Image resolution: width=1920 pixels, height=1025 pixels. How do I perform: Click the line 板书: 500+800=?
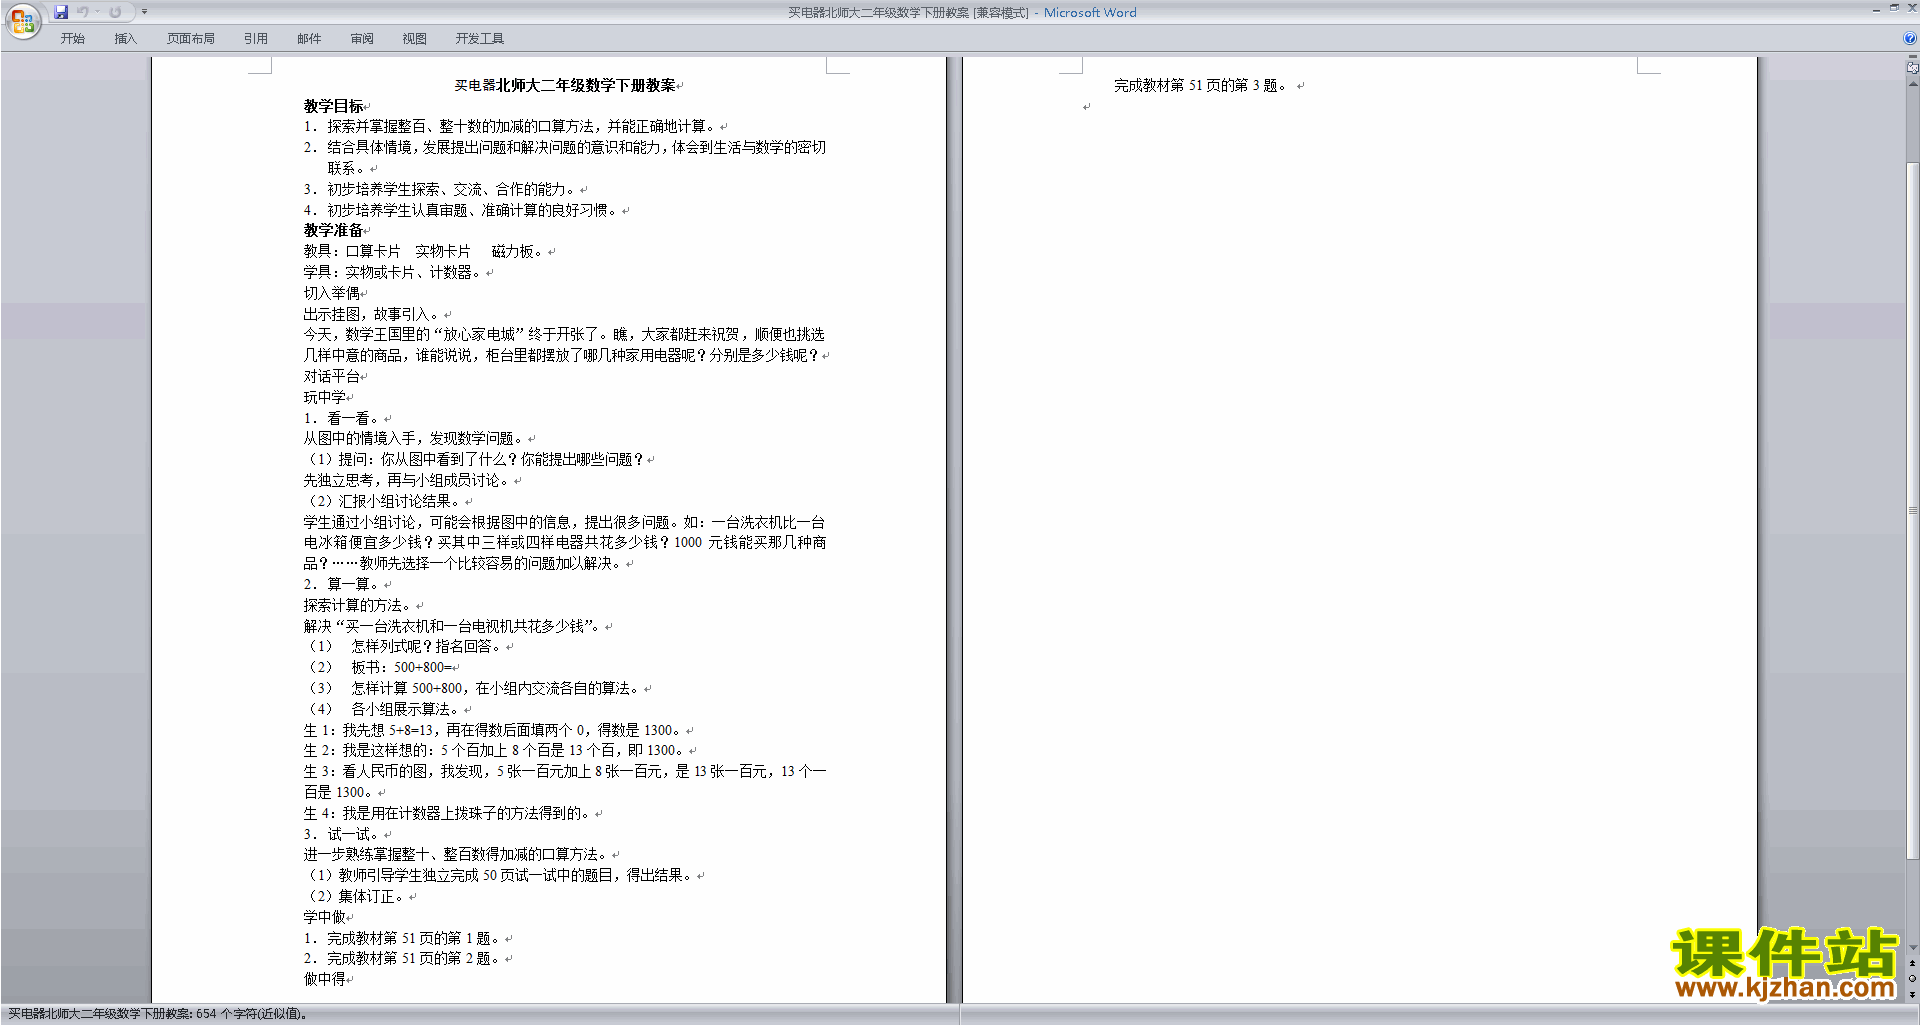pos(380,667)
